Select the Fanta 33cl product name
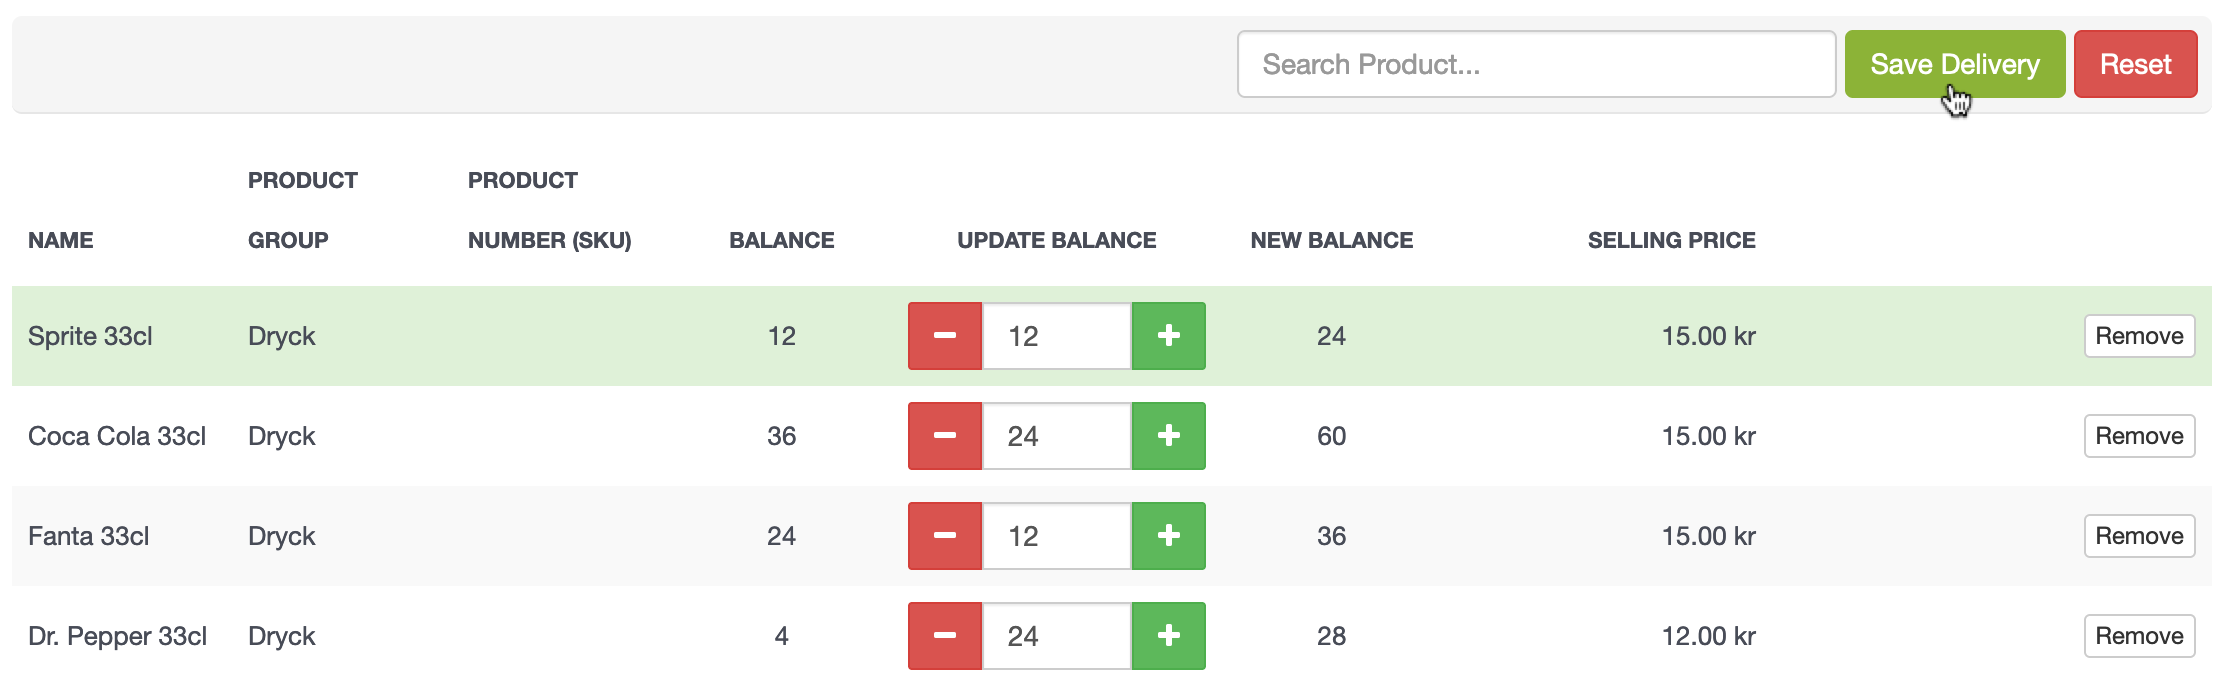This screenshot has height=688, width=2222. (x=88, y=536)
